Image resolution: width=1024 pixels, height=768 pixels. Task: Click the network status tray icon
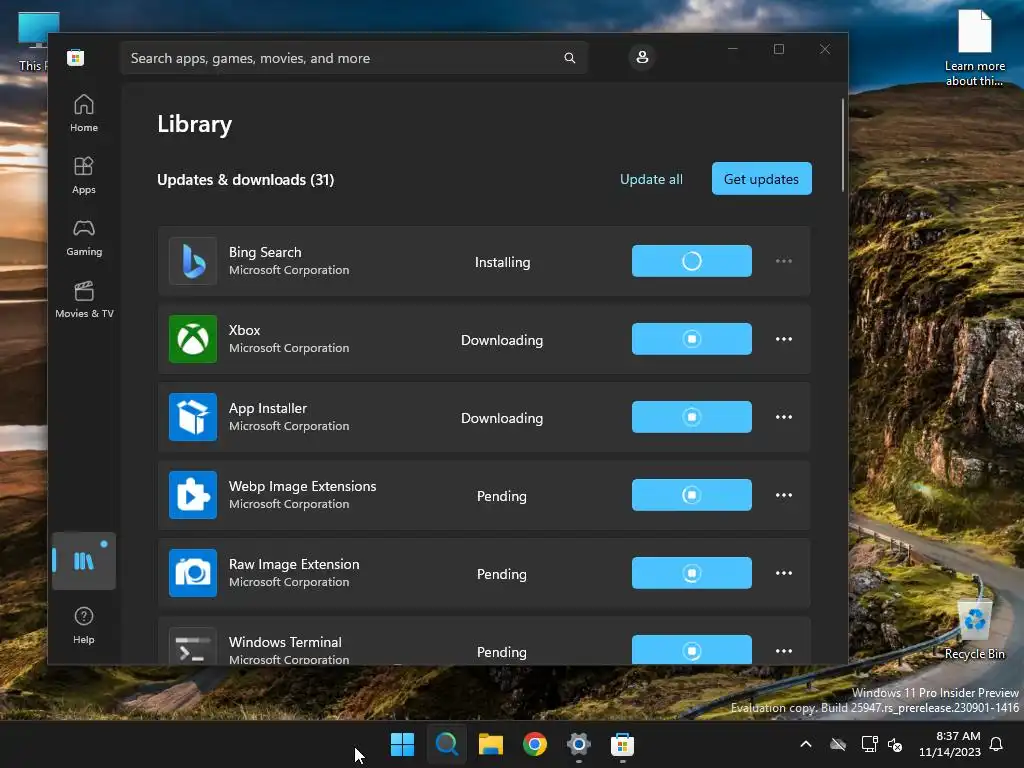(x=869, y=744)
